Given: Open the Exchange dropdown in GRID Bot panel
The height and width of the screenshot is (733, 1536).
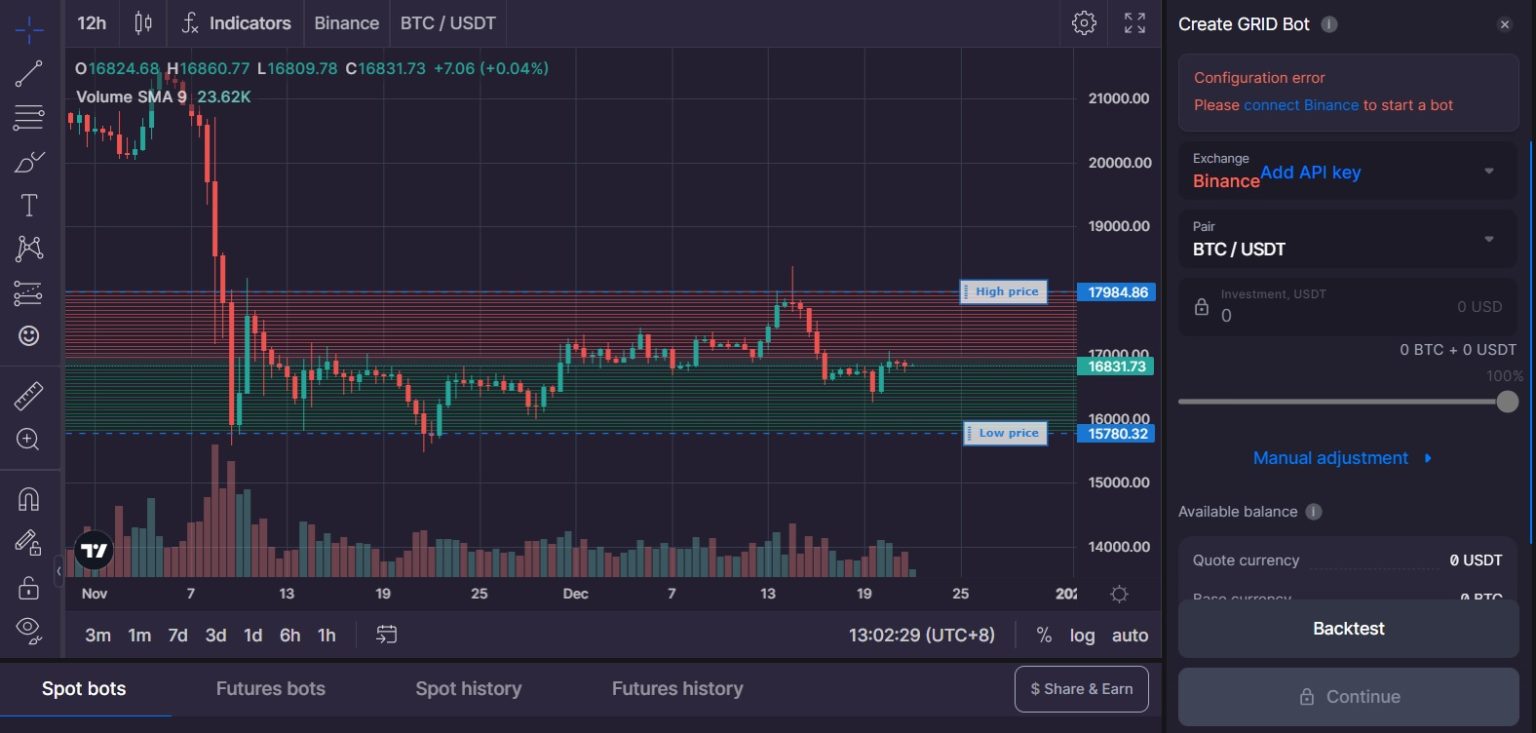Looking at the screenshot, I should pyautogui.click(x=1487, y=171).
